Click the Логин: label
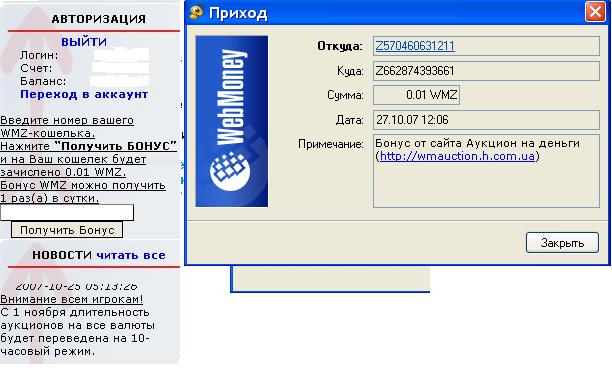The image size is (612, 368). (39, 55)
